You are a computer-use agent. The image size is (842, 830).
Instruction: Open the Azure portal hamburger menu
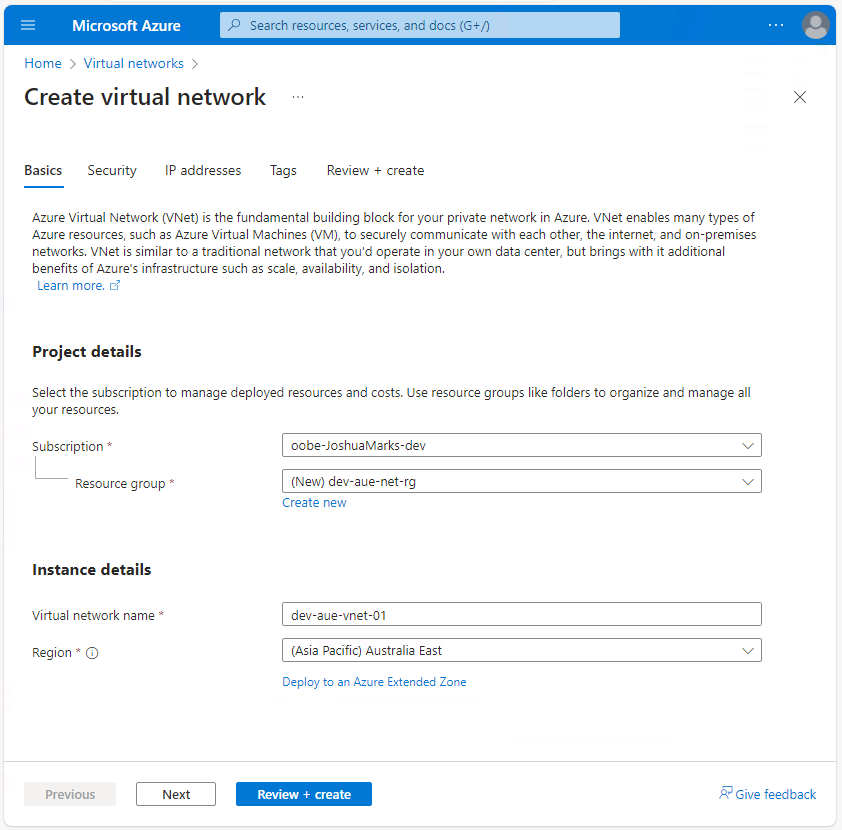click(x=27, y=24)
